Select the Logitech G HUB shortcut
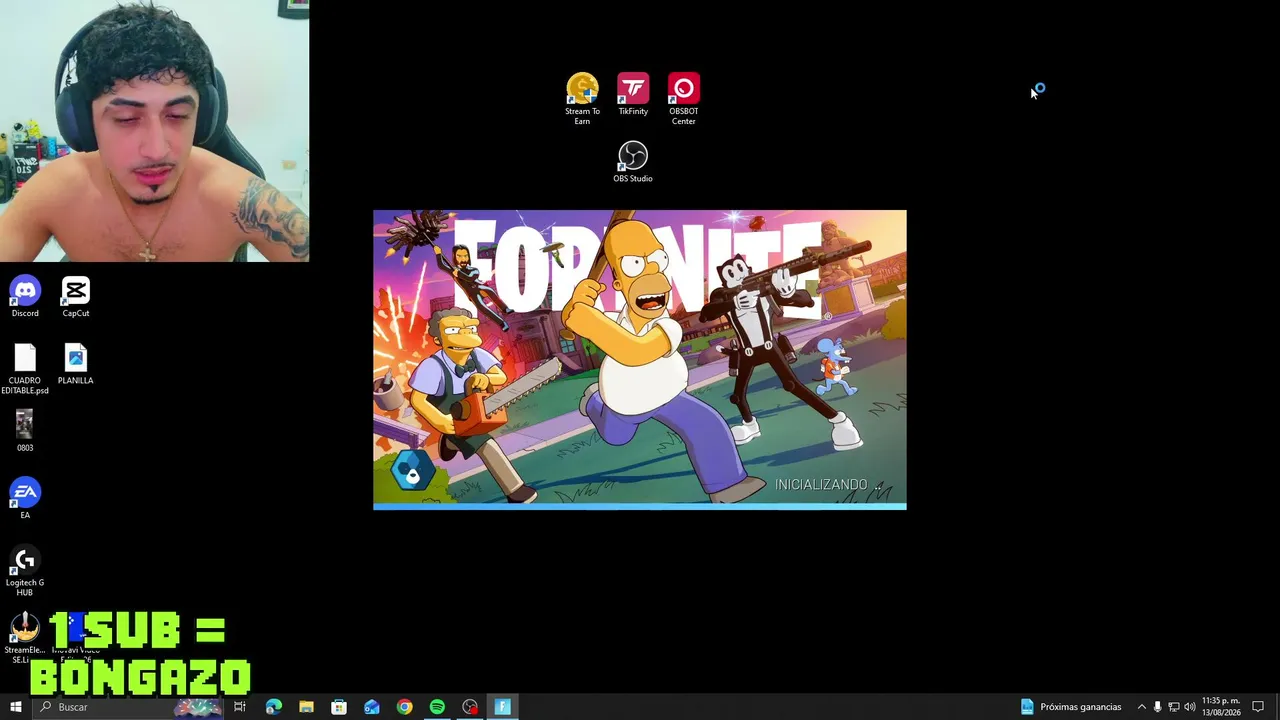 pos(25,571)
